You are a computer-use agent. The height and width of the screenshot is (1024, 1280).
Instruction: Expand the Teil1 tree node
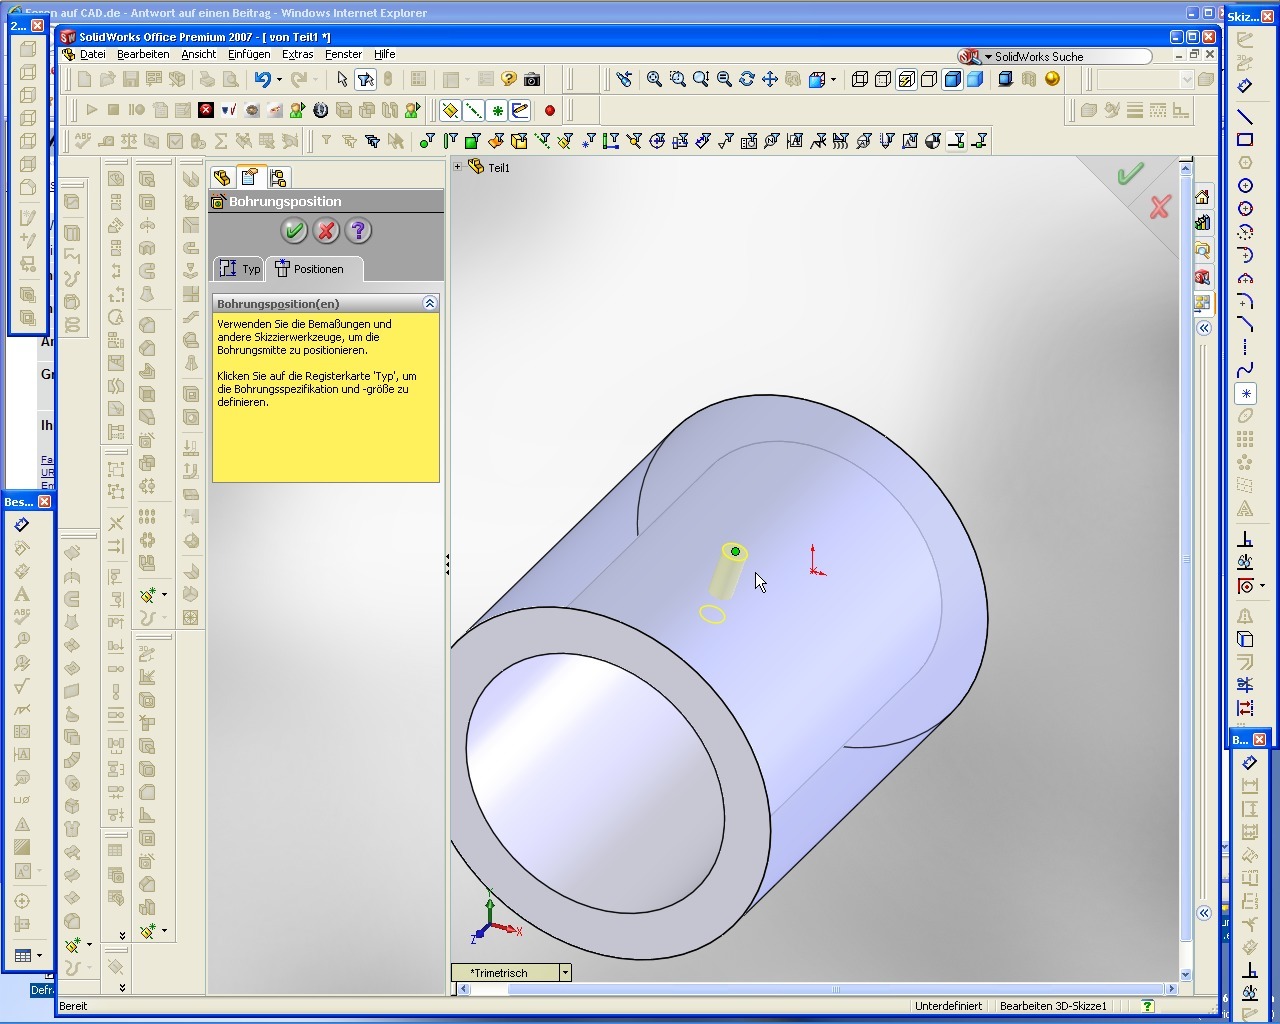coord(458,167)
